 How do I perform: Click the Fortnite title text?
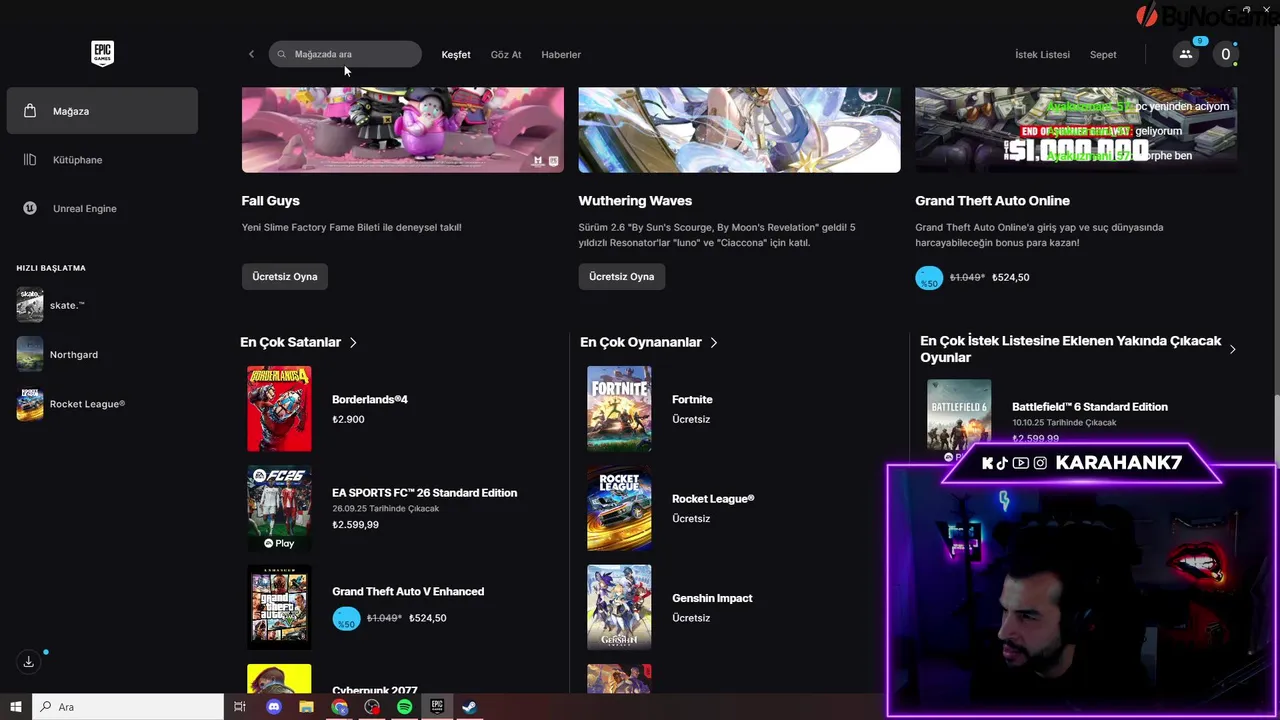[692, 399]
